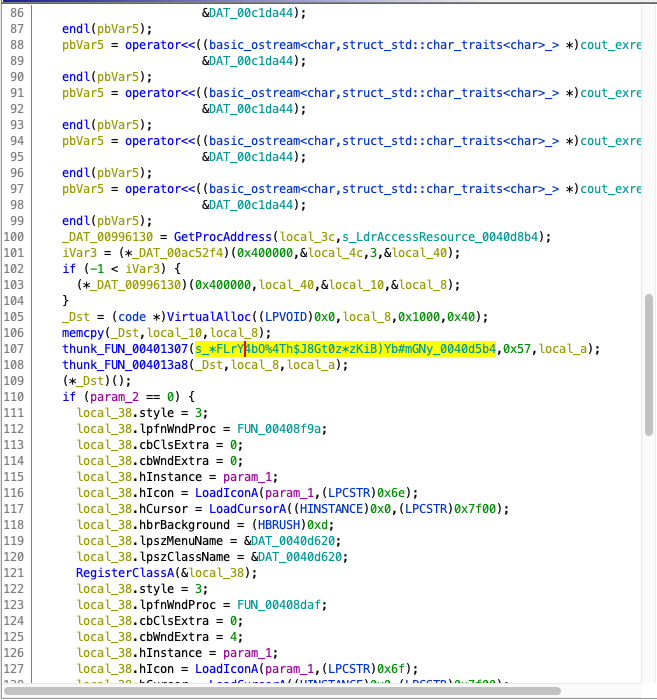Click the highlighted s_*FLrY string argument
657x700 pixels.
[x=345, y=348]
